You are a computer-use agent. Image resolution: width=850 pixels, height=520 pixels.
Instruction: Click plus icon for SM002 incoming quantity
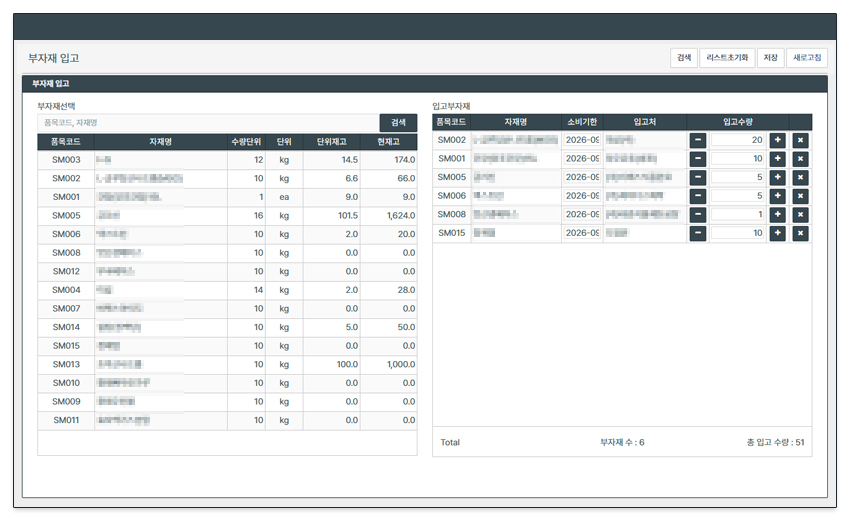(777, 140)
